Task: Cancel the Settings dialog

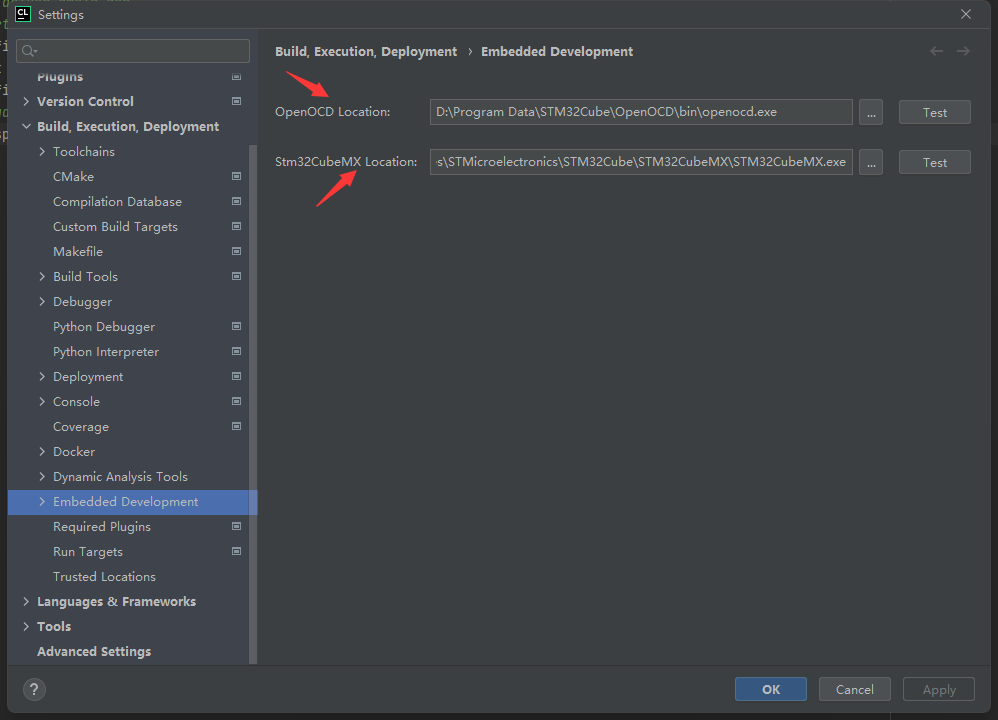Action: coord(855,689)
